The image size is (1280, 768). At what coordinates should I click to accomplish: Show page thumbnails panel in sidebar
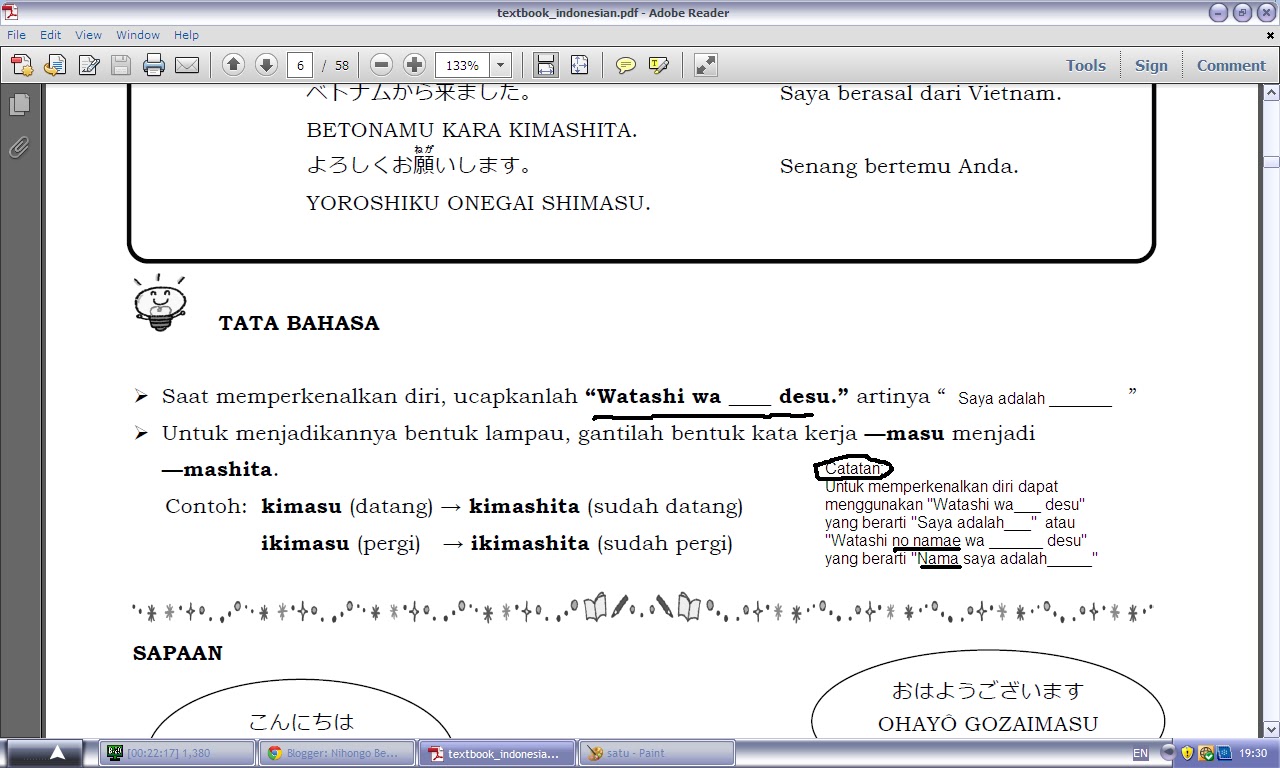tap(19, 104)
